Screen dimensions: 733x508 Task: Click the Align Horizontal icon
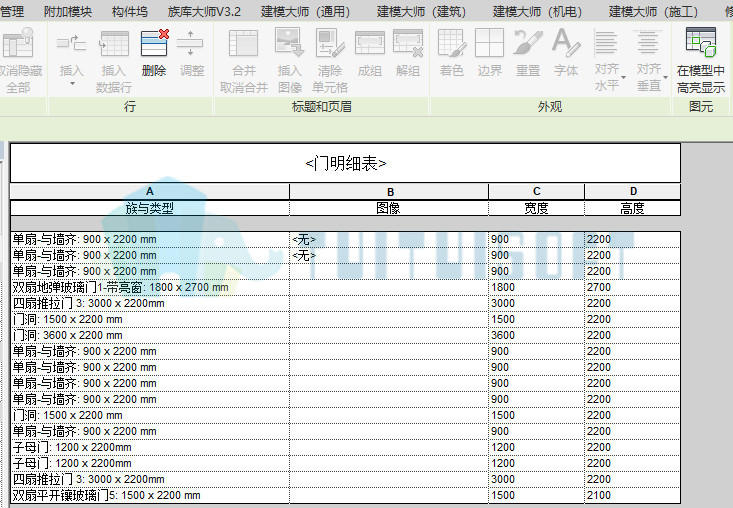606,43
